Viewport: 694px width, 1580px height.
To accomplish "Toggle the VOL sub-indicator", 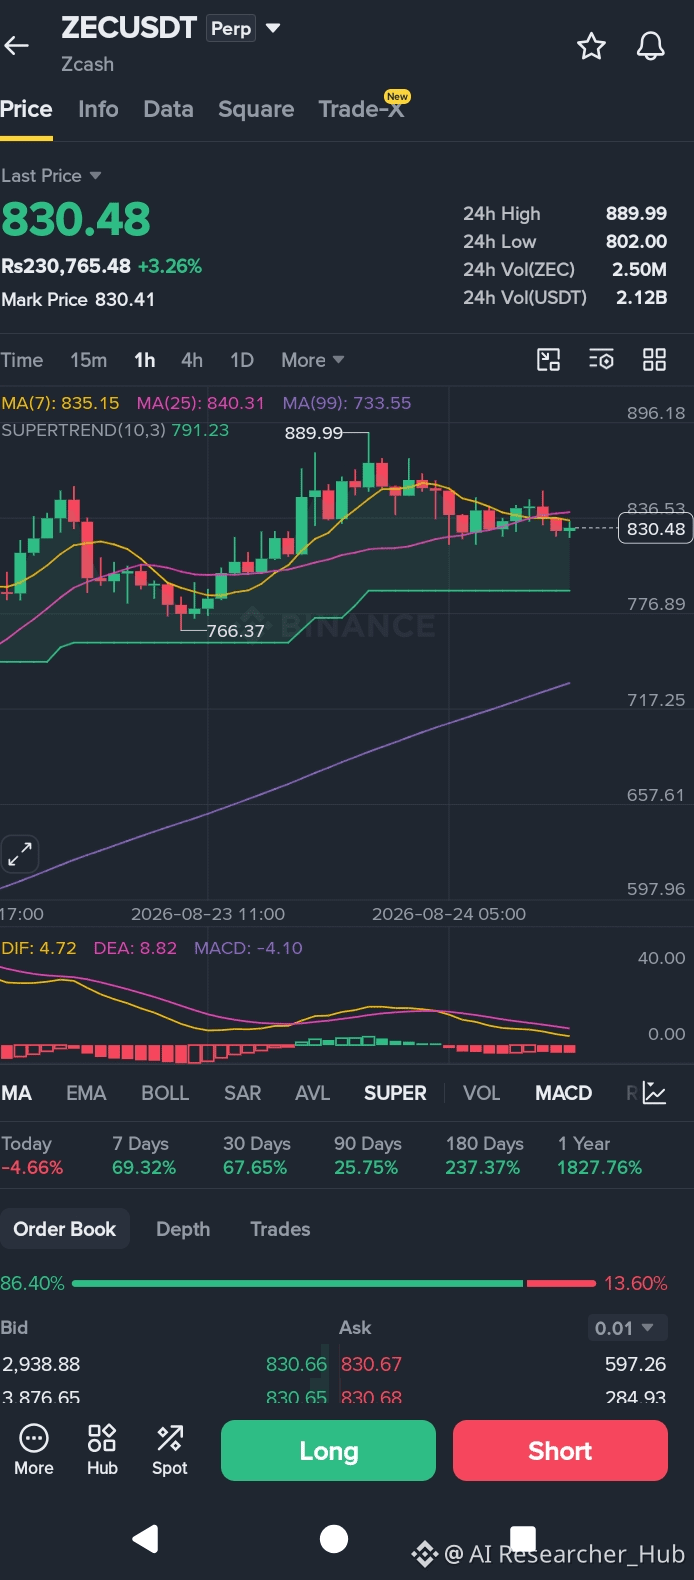I will [481, 1093].
